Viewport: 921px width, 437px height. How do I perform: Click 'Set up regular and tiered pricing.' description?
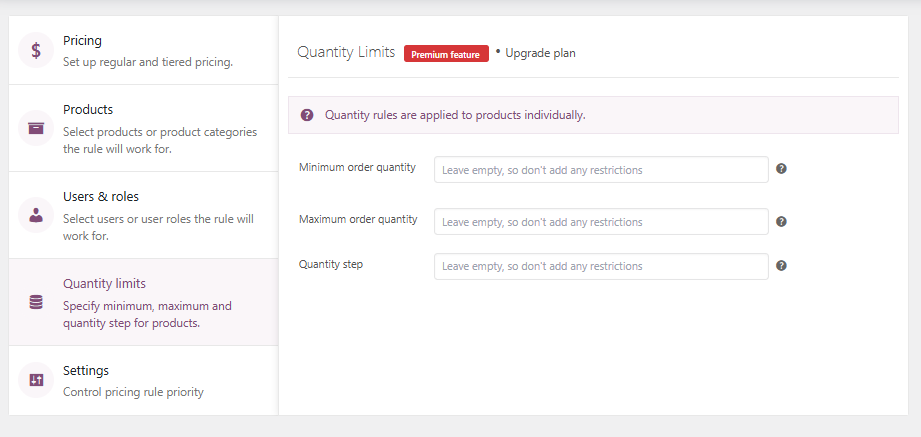pos(148,62)
